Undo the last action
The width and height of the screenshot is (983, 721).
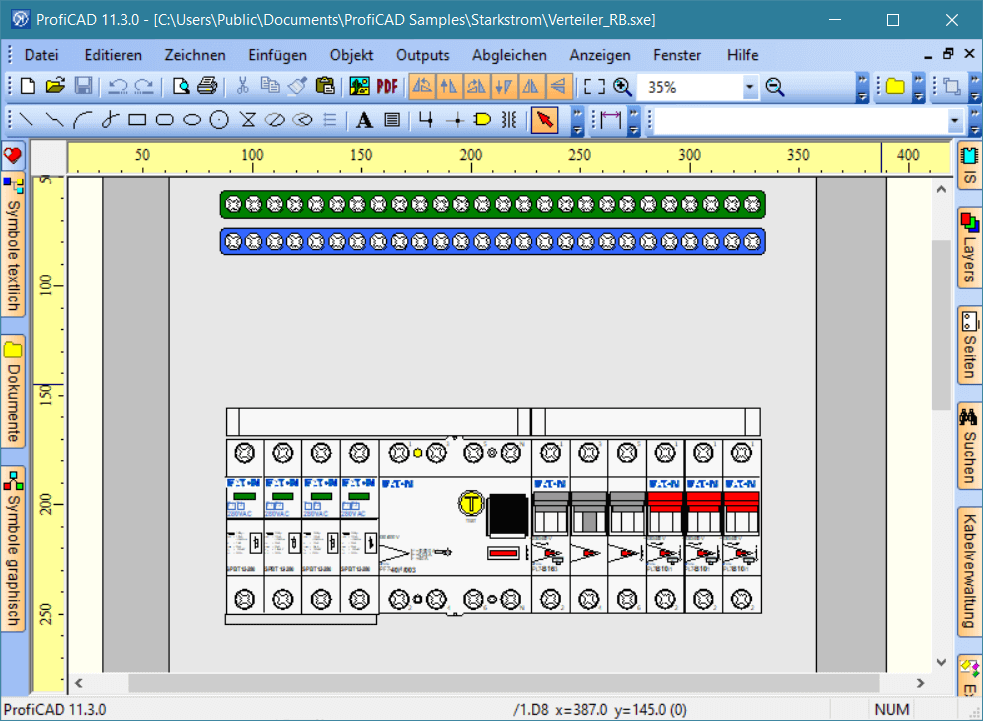click(x=118, y=86)
